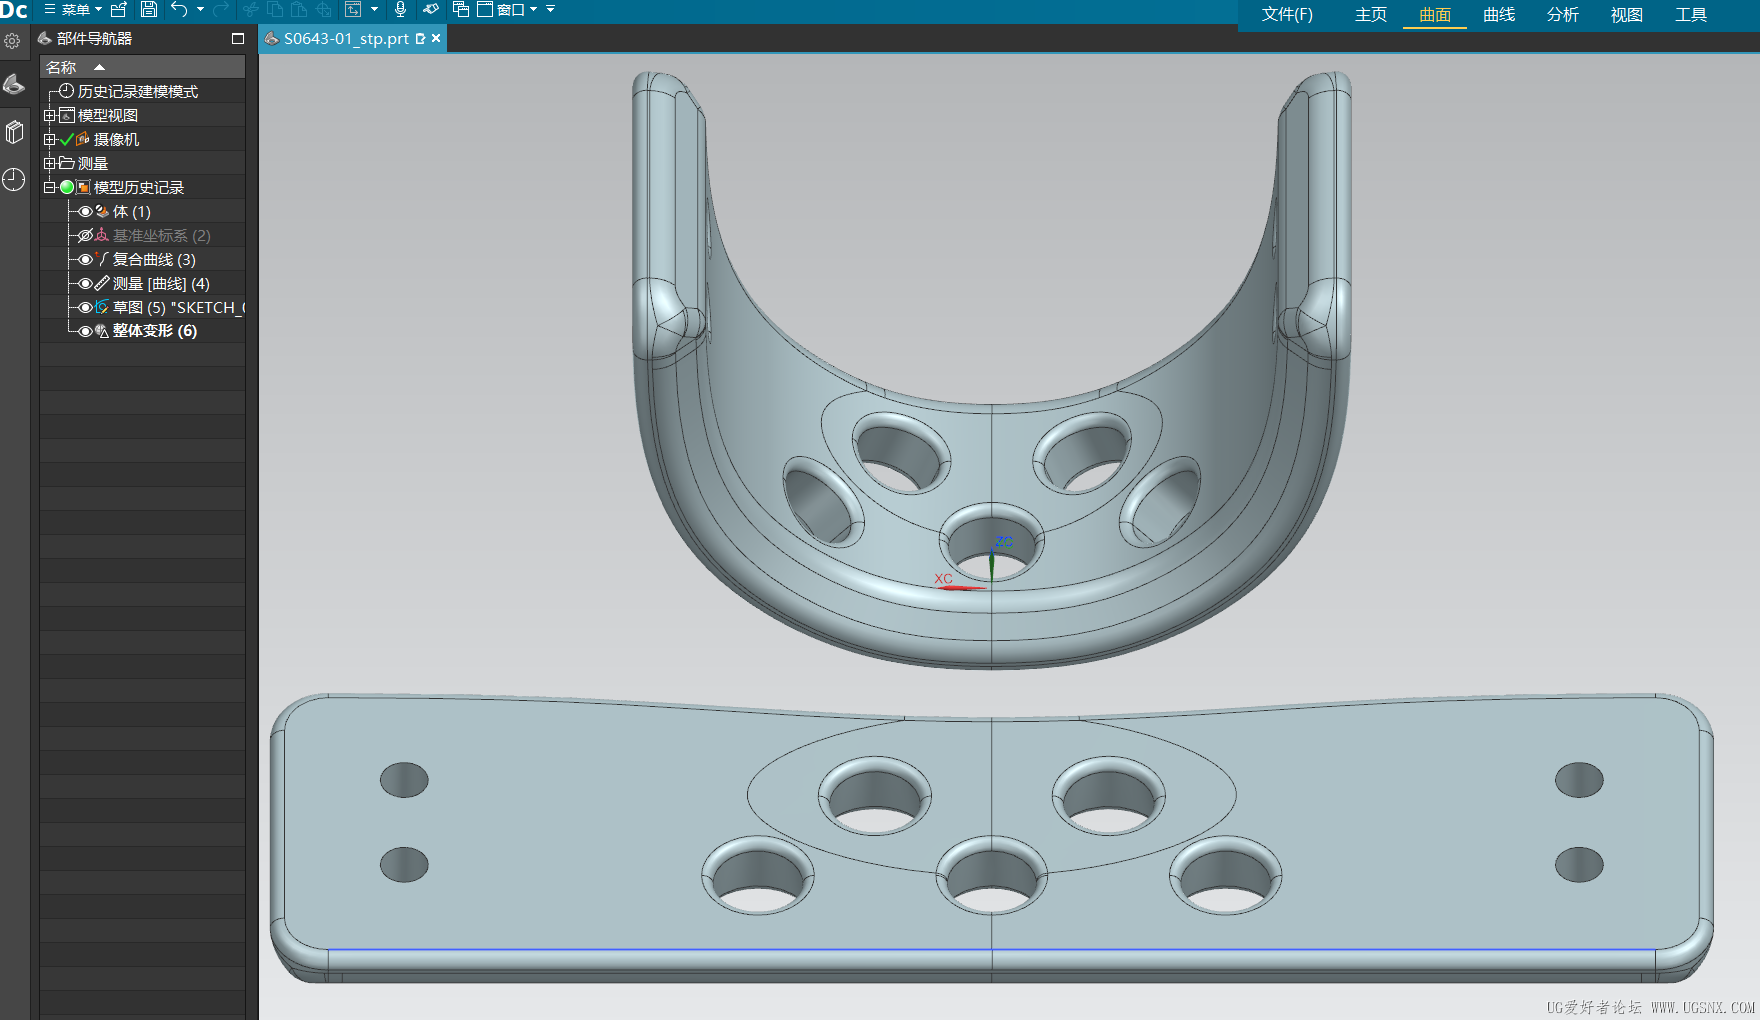Click the 模型历史记录 orange square icon
The height and width of the screenshot is (1020, 1760).
point(84,187)
